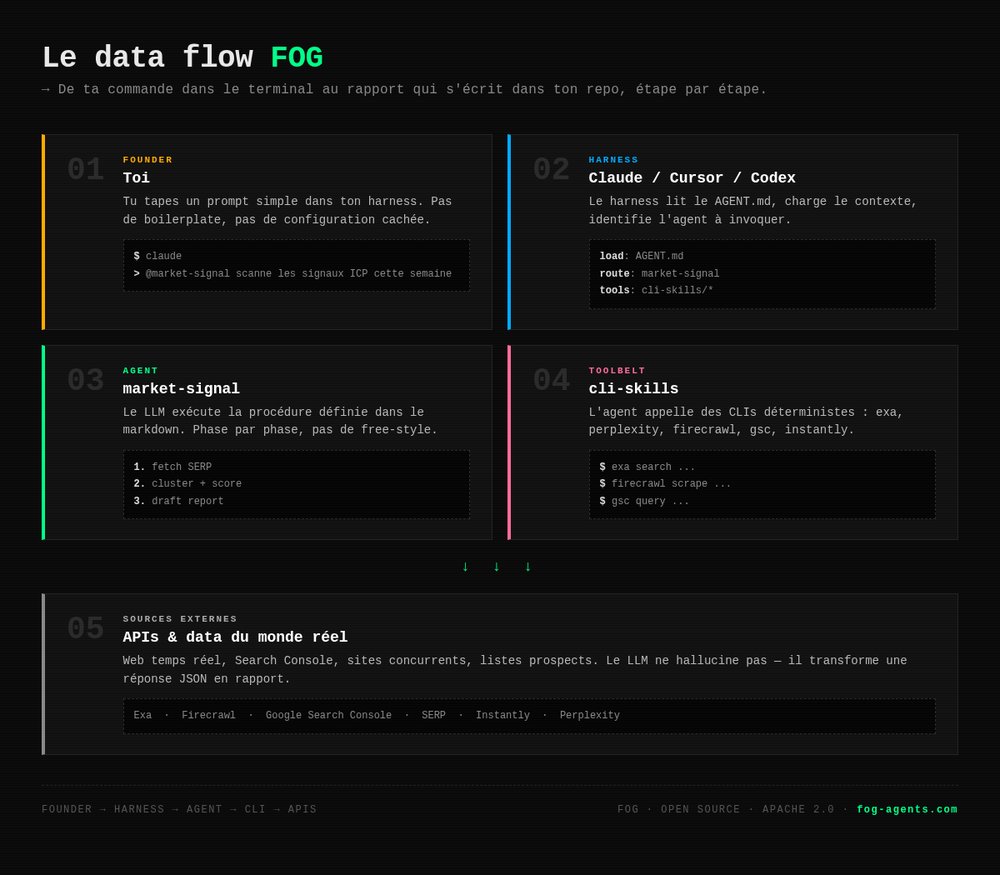Click step '2. cluster + score'
The height and width of the screenshot is (875, 1000).
click(x=188, y=483)
